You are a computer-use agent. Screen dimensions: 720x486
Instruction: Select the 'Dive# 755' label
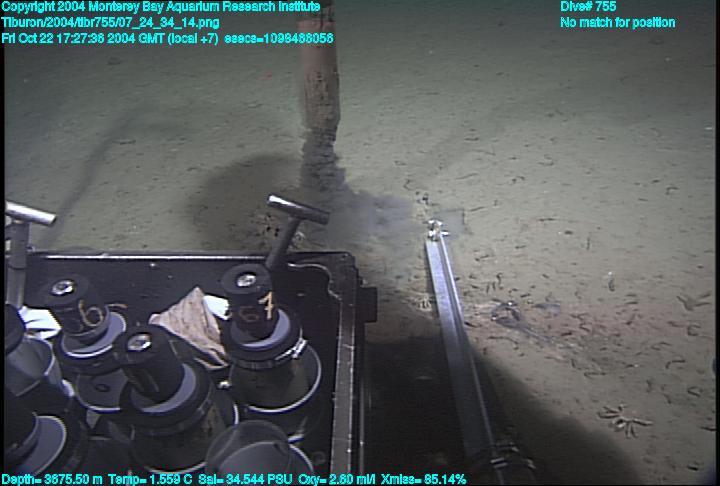[588, 7]
